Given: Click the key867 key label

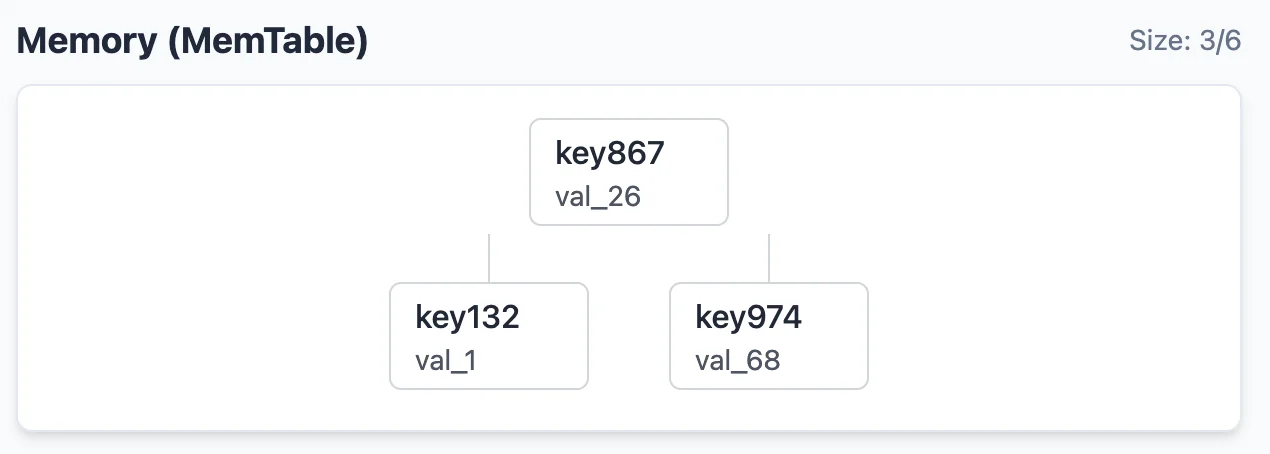Looking at the screenshot, I should [x=610, y=154].
